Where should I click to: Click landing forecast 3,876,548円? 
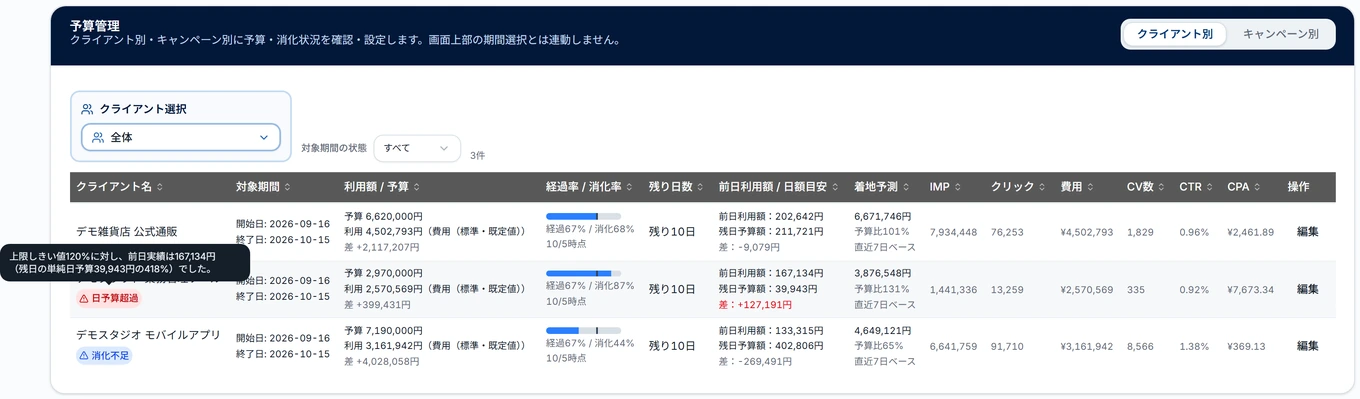pos(883,273)
